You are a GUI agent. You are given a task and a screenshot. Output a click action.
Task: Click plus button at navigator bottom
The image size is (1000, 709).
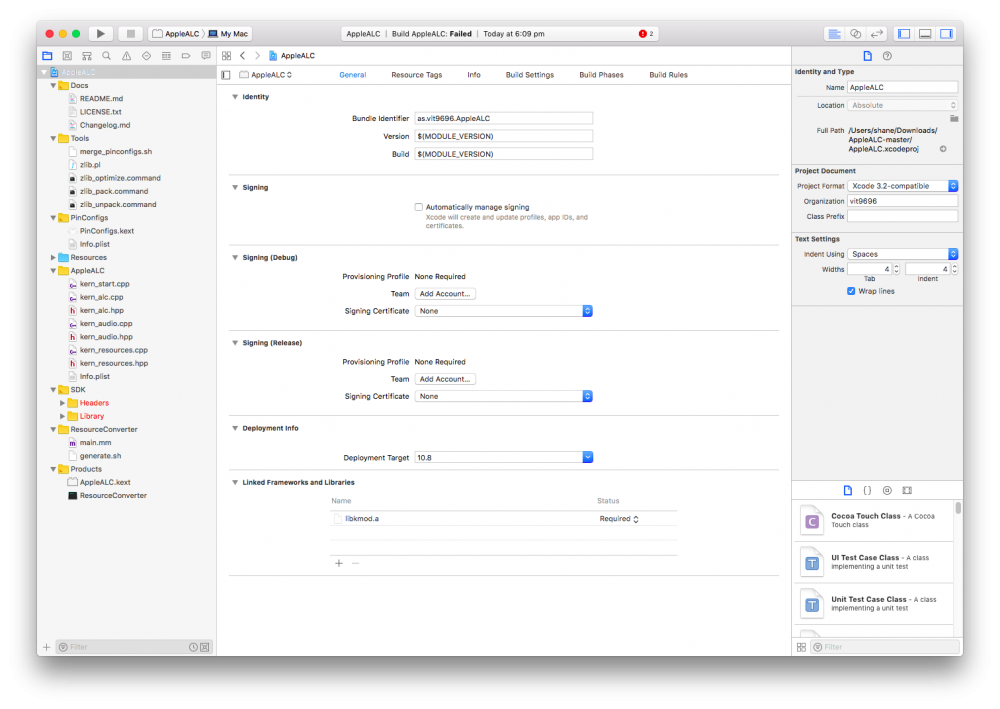pyautogui.click(x=47, y=647)
